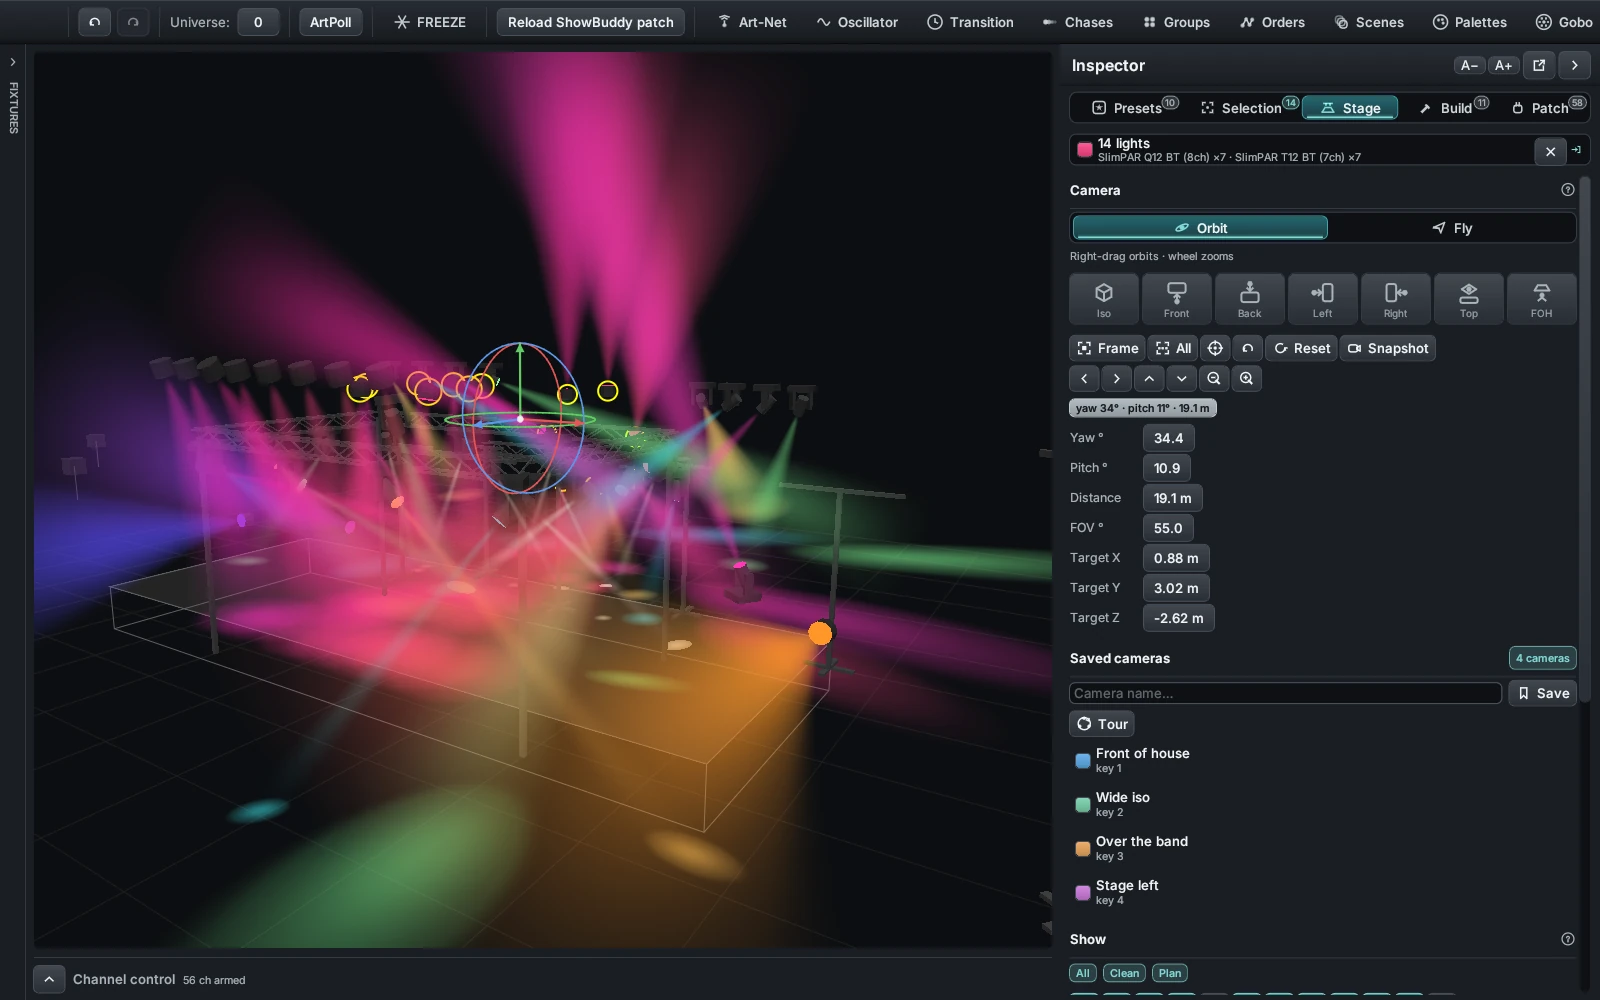The height and width of the screenshot is (1000, 1600).
Task: Click the crosshair center-target icon
Action: pos(1215,348)
